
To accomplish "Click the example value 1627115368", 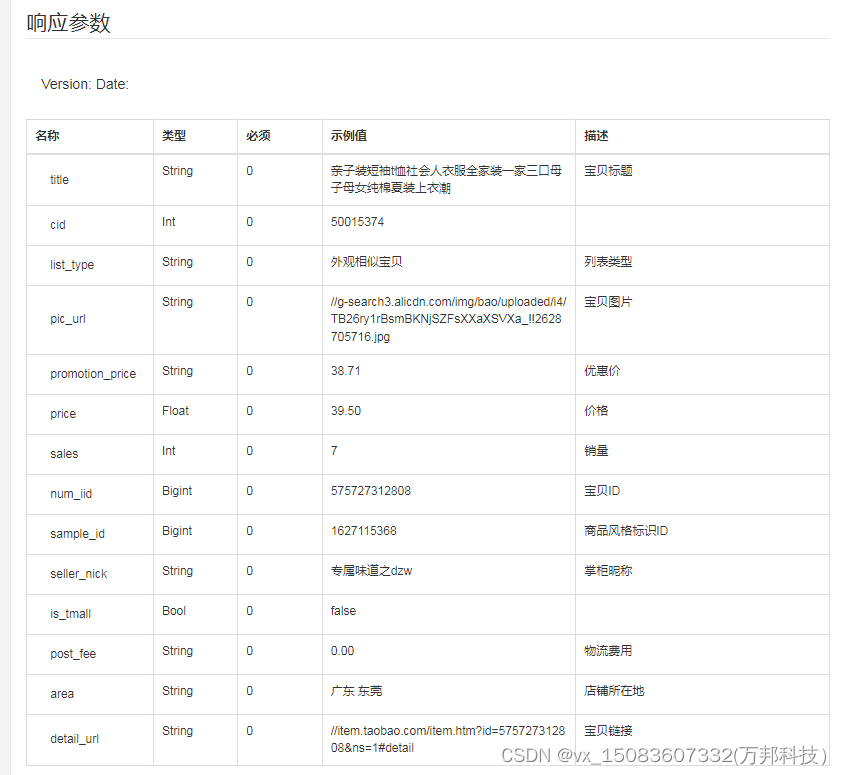I will click(x=364, y=531).
